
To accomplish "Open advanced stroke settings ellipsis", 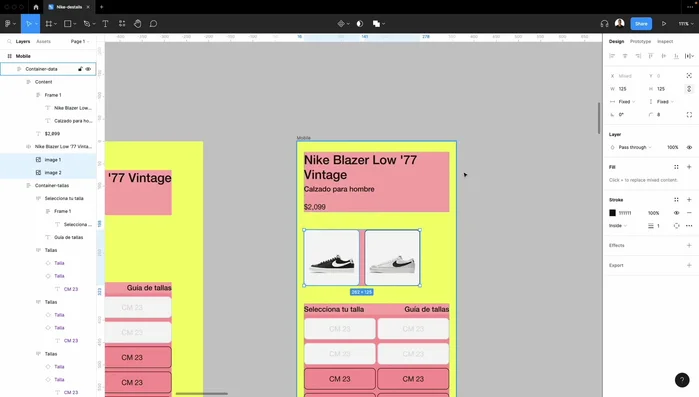I will (689, 226).
